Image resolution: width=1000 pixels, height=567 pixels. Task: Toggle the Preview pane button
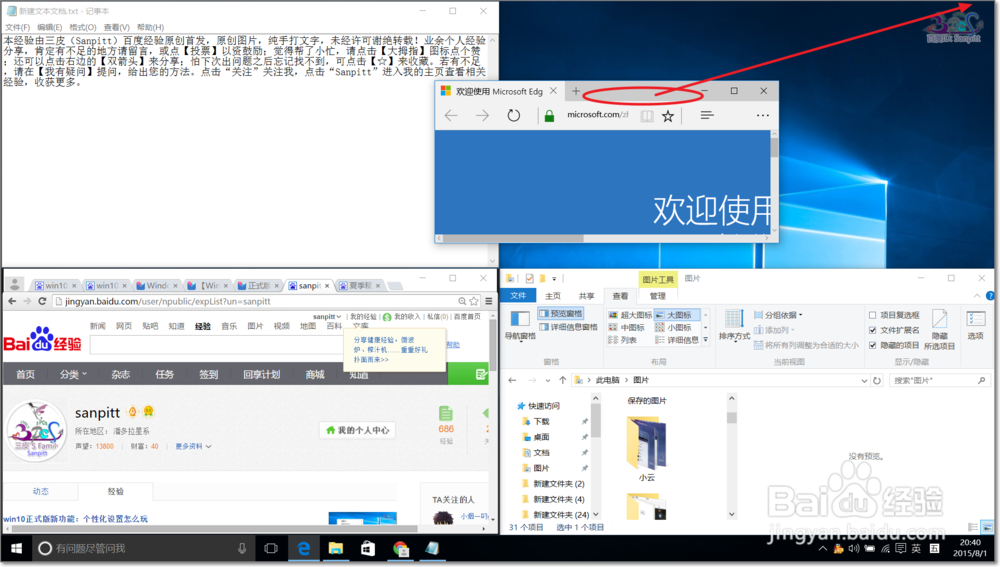tap(561, 313)
